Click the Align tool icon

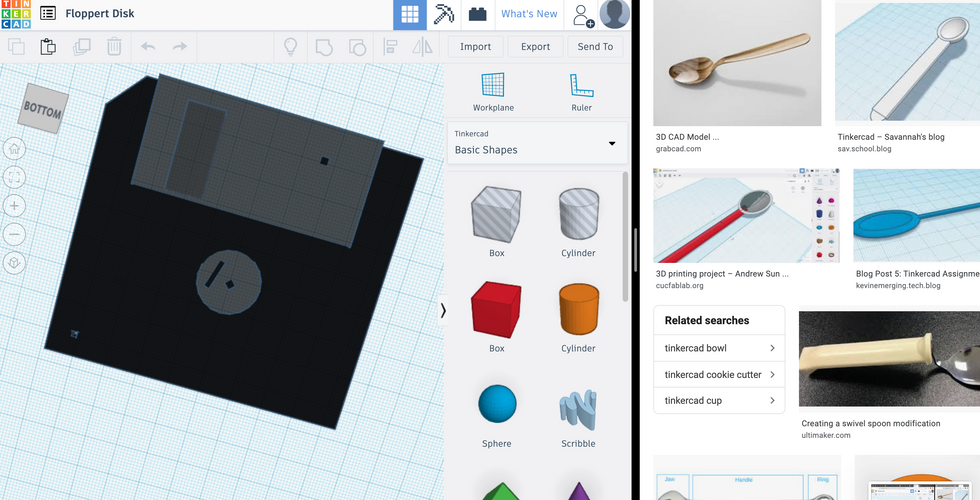click(x=390, y=47)
